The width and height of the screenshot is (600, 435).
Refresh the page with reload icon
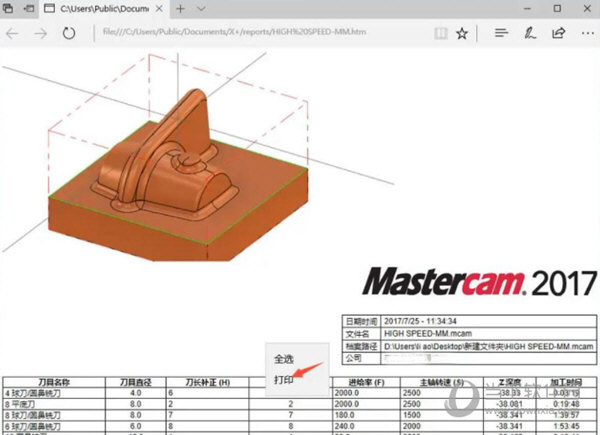click(69, 33)
